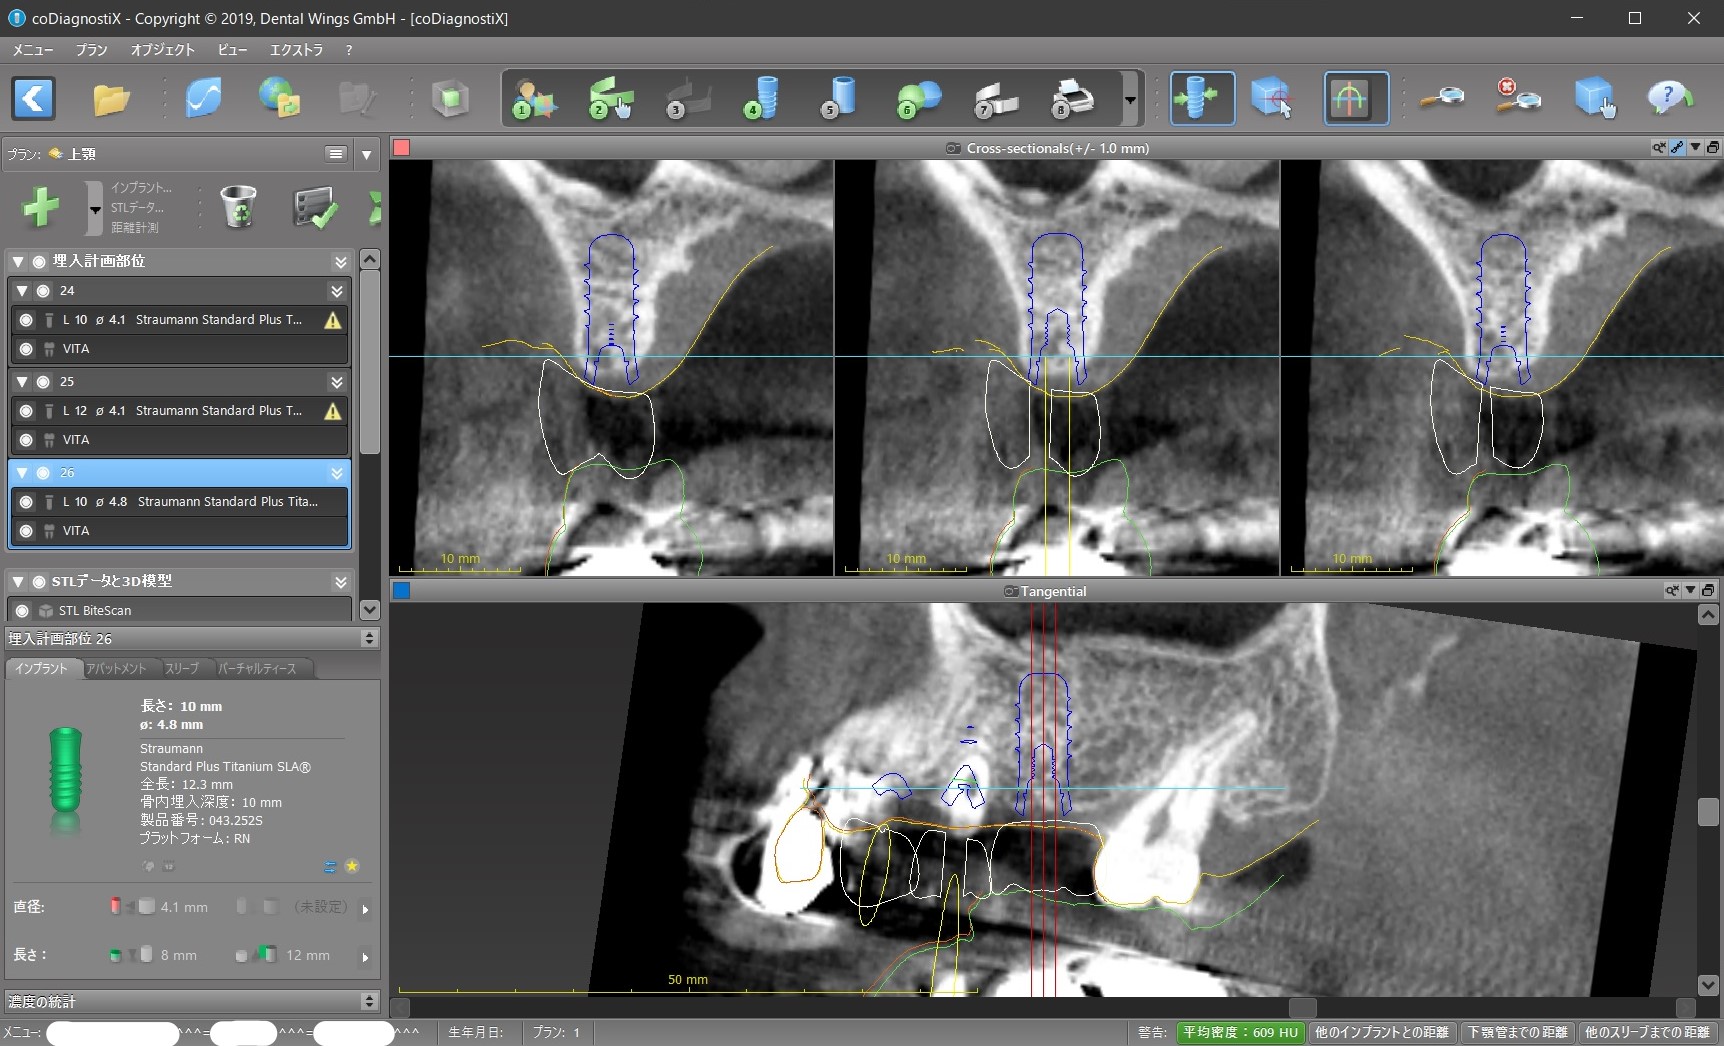This screenshot has width=1724, height=1046.
Task: Click the yellow star favorite icon
Action: coord(352,866)
